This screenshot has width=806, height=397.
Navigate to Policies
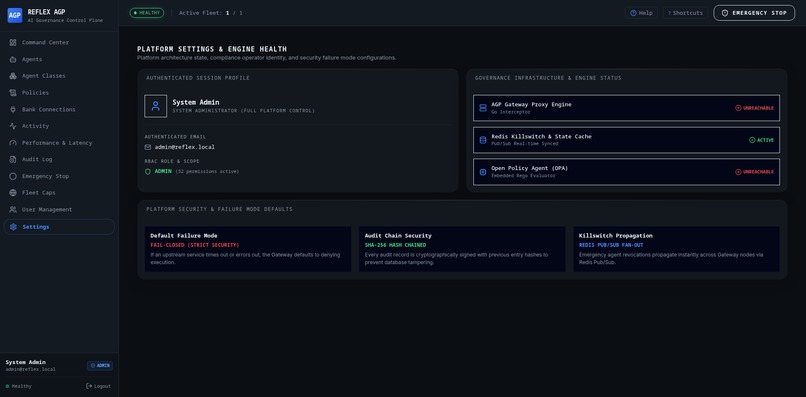click(x=59, y=93)
